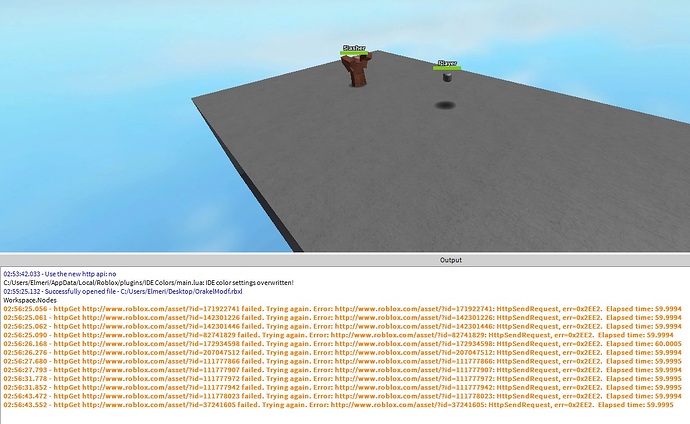The height and width of the screenshot is (424, 690).
Task: Click the Slasher name label
Action: click(354, 48)
